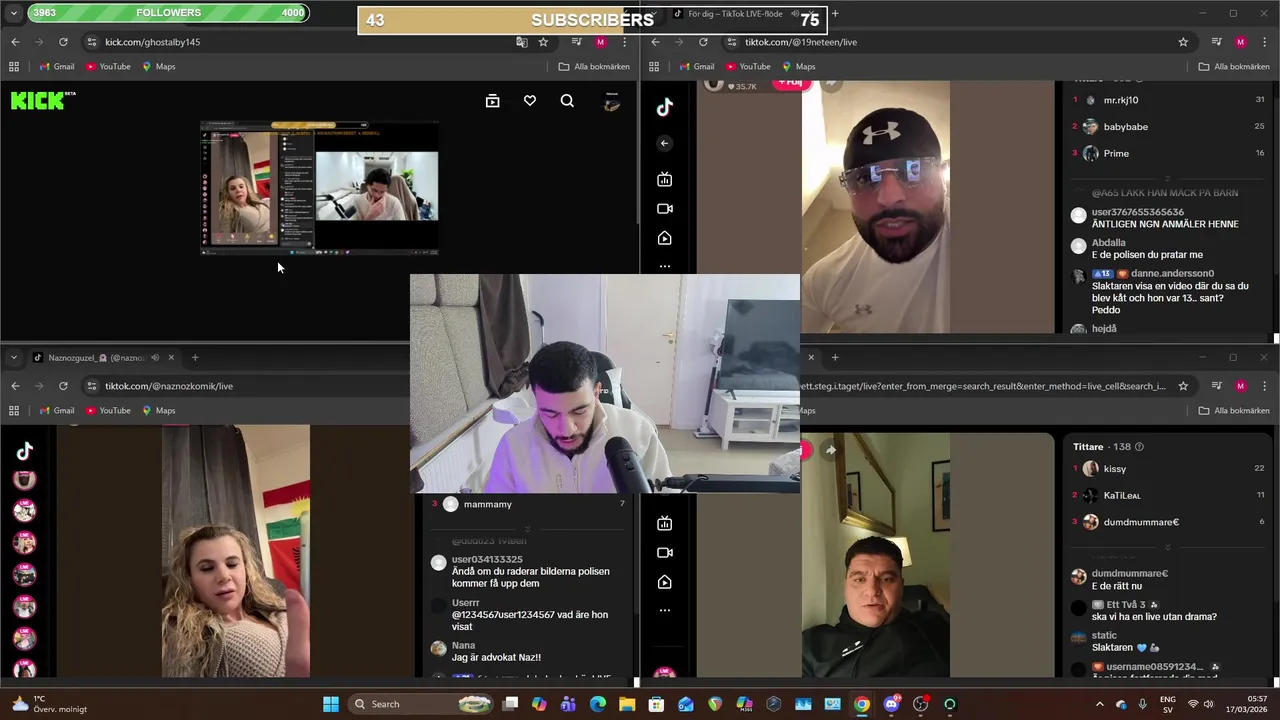Click the Kick magnifier search icon
This screenshot has width=1280, height=720.
click(567, 101)
